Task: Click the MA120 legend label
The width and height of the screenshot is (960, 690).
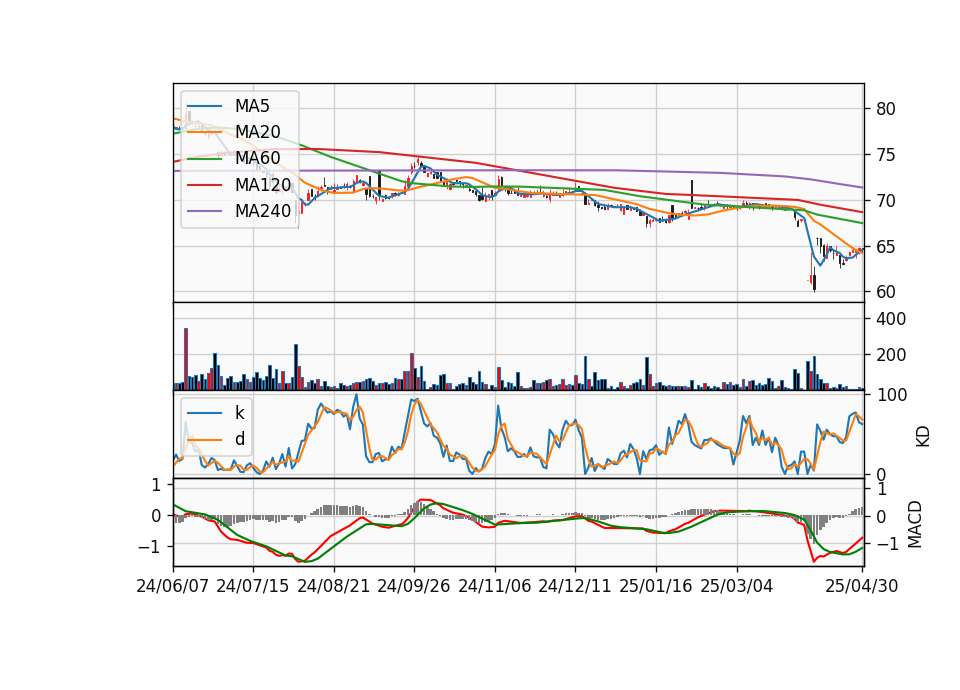Action: (x=263, y=185)
